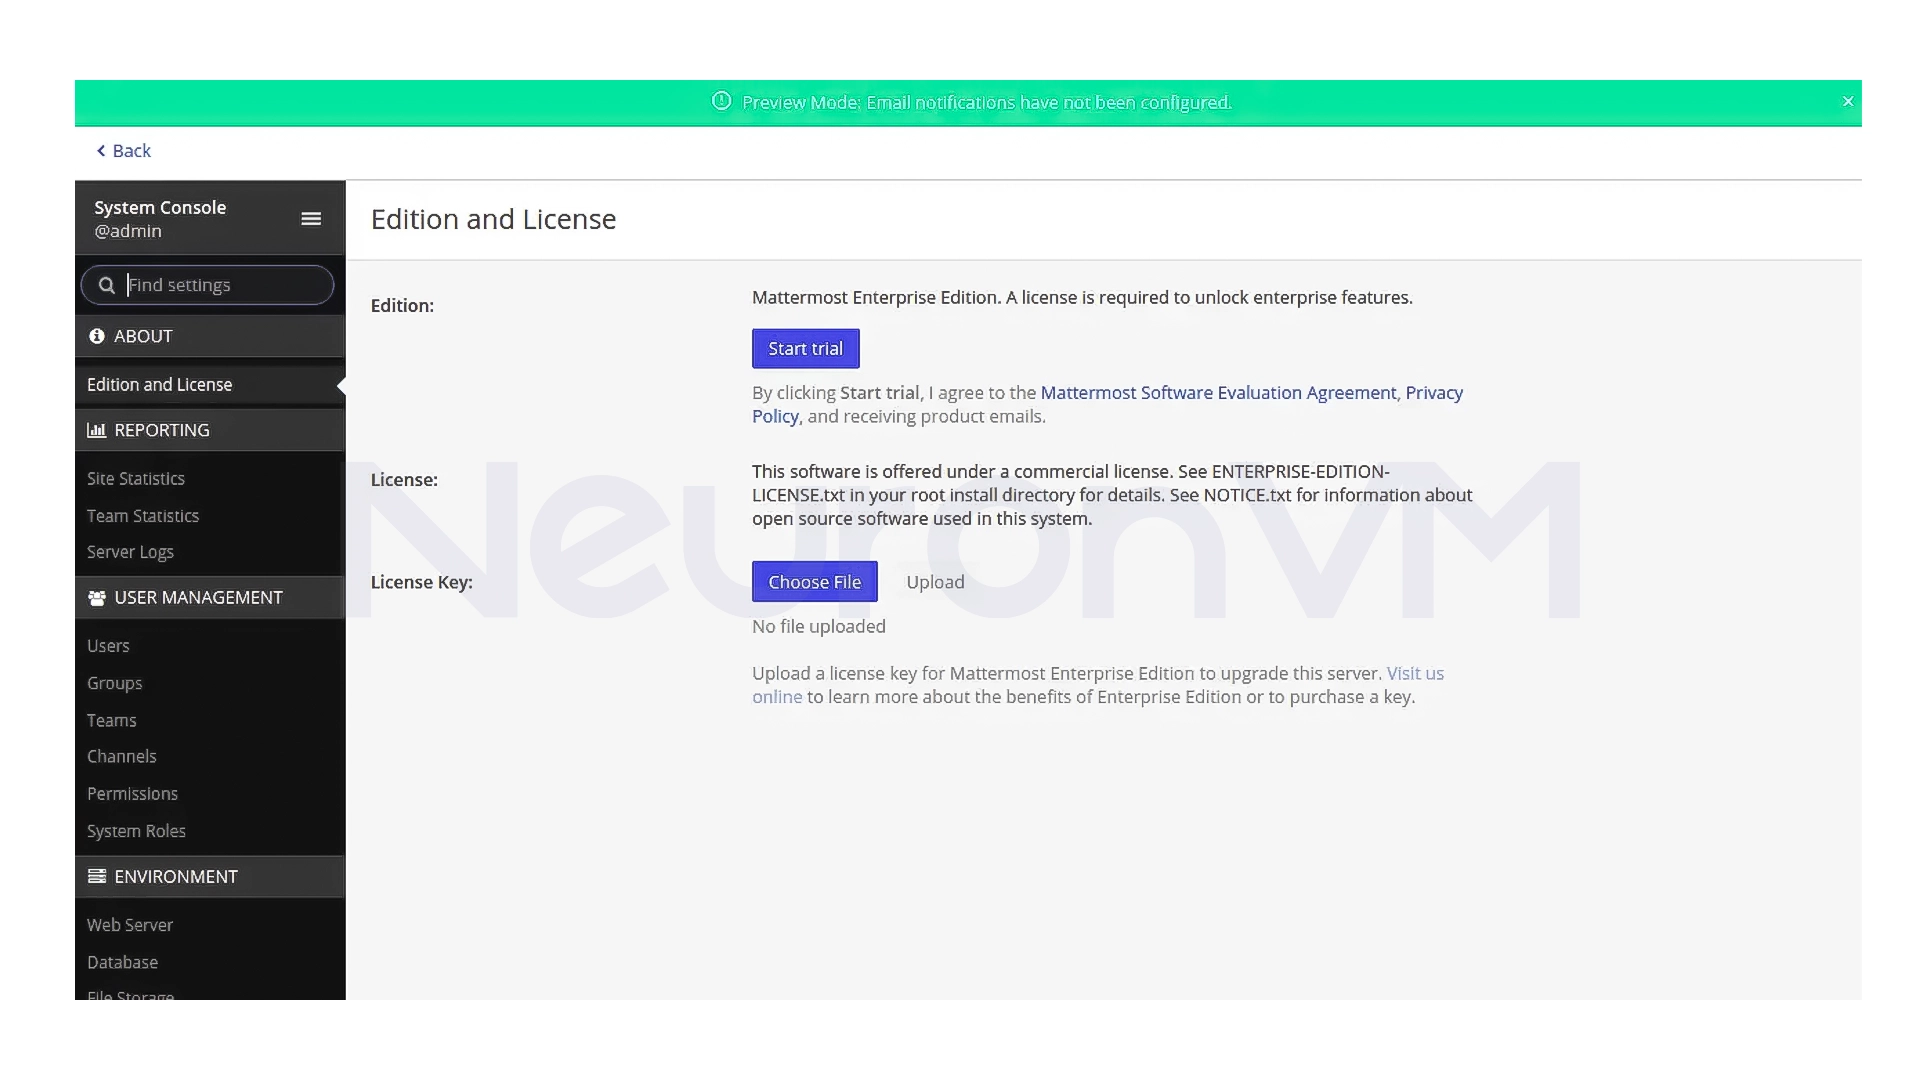Click the alert icon in the green banner
This screenshot has width=1920, height=1080.
[x=721, y=102]
